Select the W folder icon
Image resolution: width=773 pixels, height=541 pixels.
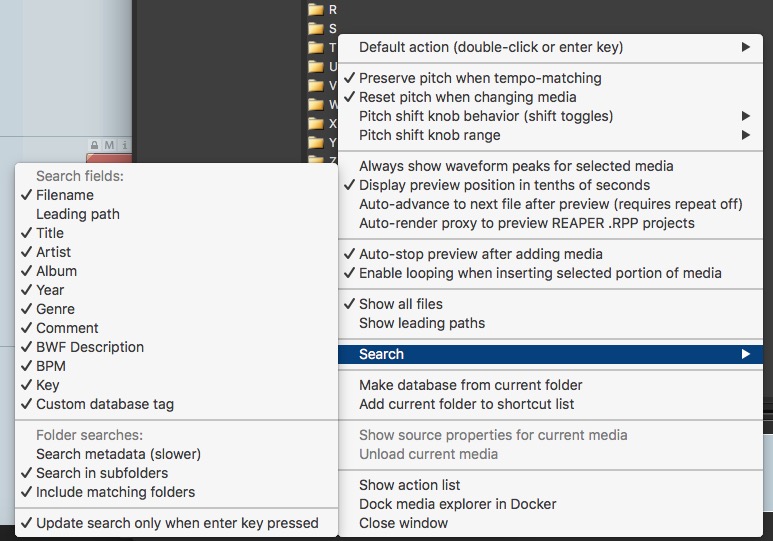coord(315,104)
